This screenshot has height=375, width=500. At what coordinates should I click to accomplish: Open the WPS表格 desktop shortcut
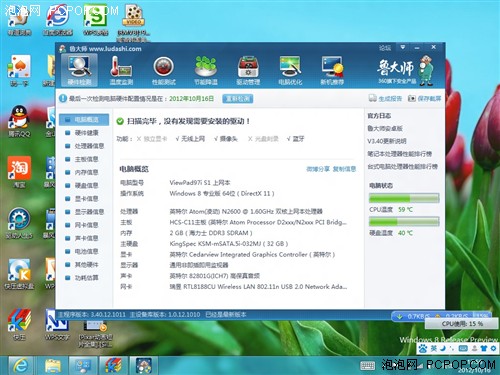pyautogui.click(x=96, y=21)
